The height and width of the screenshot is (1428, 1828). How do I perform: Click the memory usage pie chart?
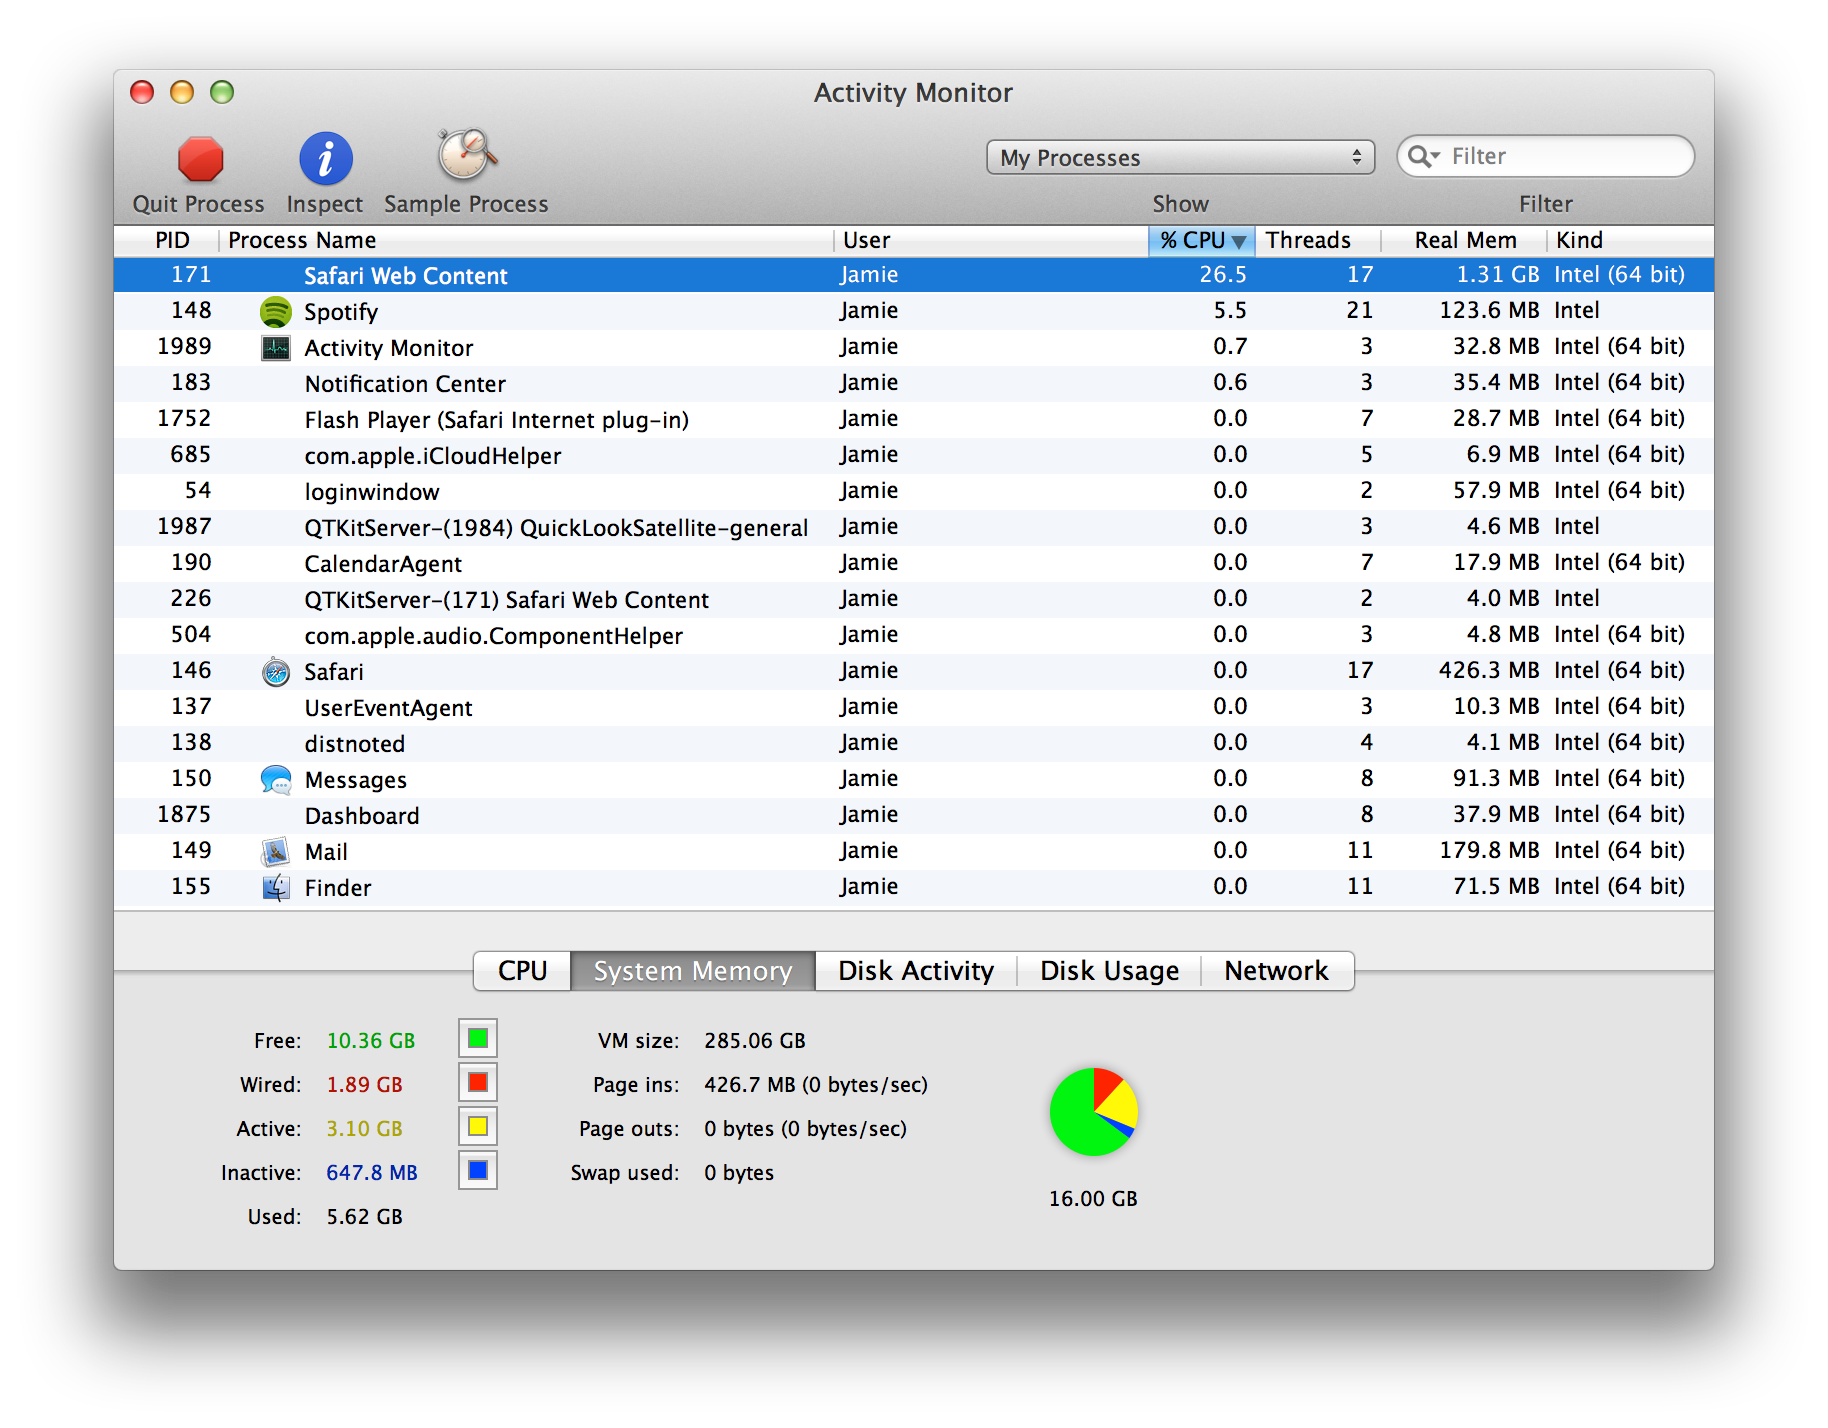(x=1094, y=1112)
